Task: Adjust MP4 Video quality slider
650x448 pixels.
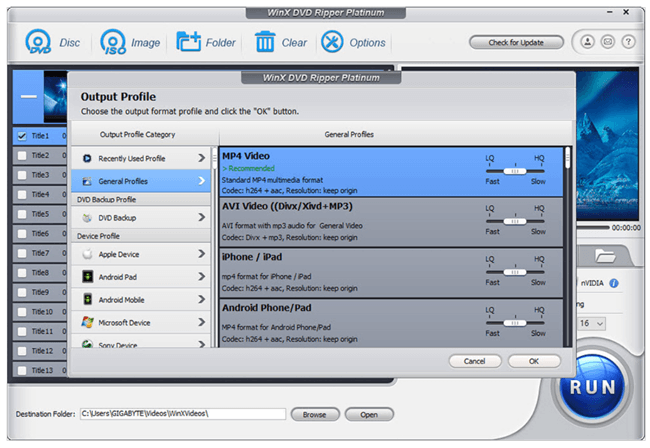Action: point(515,171)
